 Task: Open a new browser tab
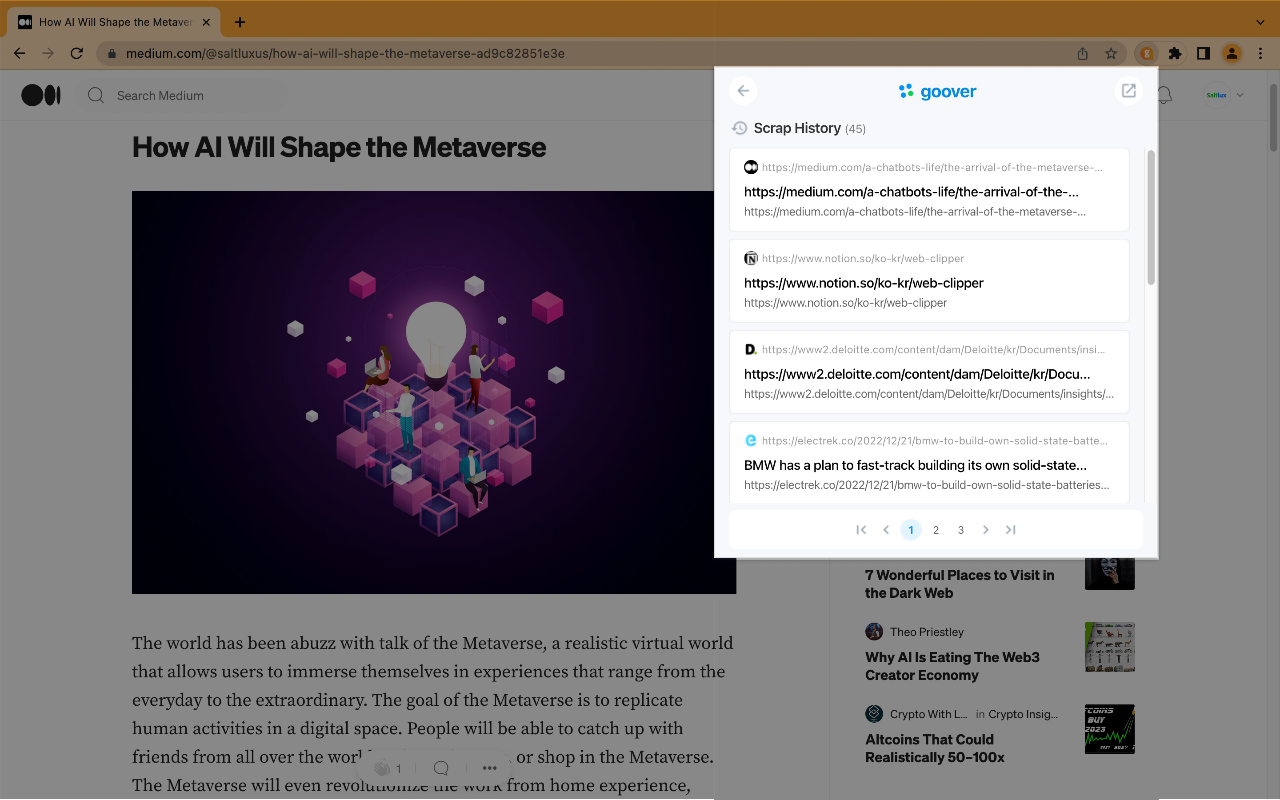point(240,22)
